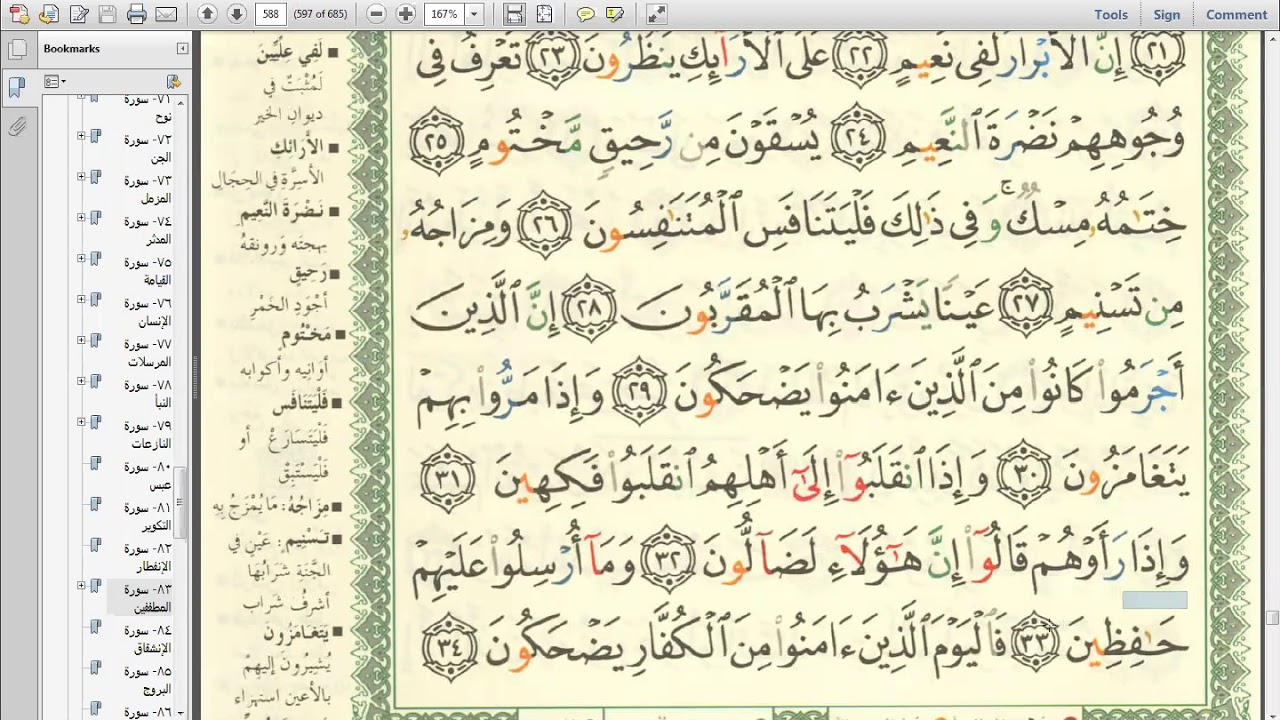Image resolution: width=1280 pixels, height=720 pixels.
Task: Expand bookmark ٧٣ سورة المزمل
Action: [x=81, y=177]
